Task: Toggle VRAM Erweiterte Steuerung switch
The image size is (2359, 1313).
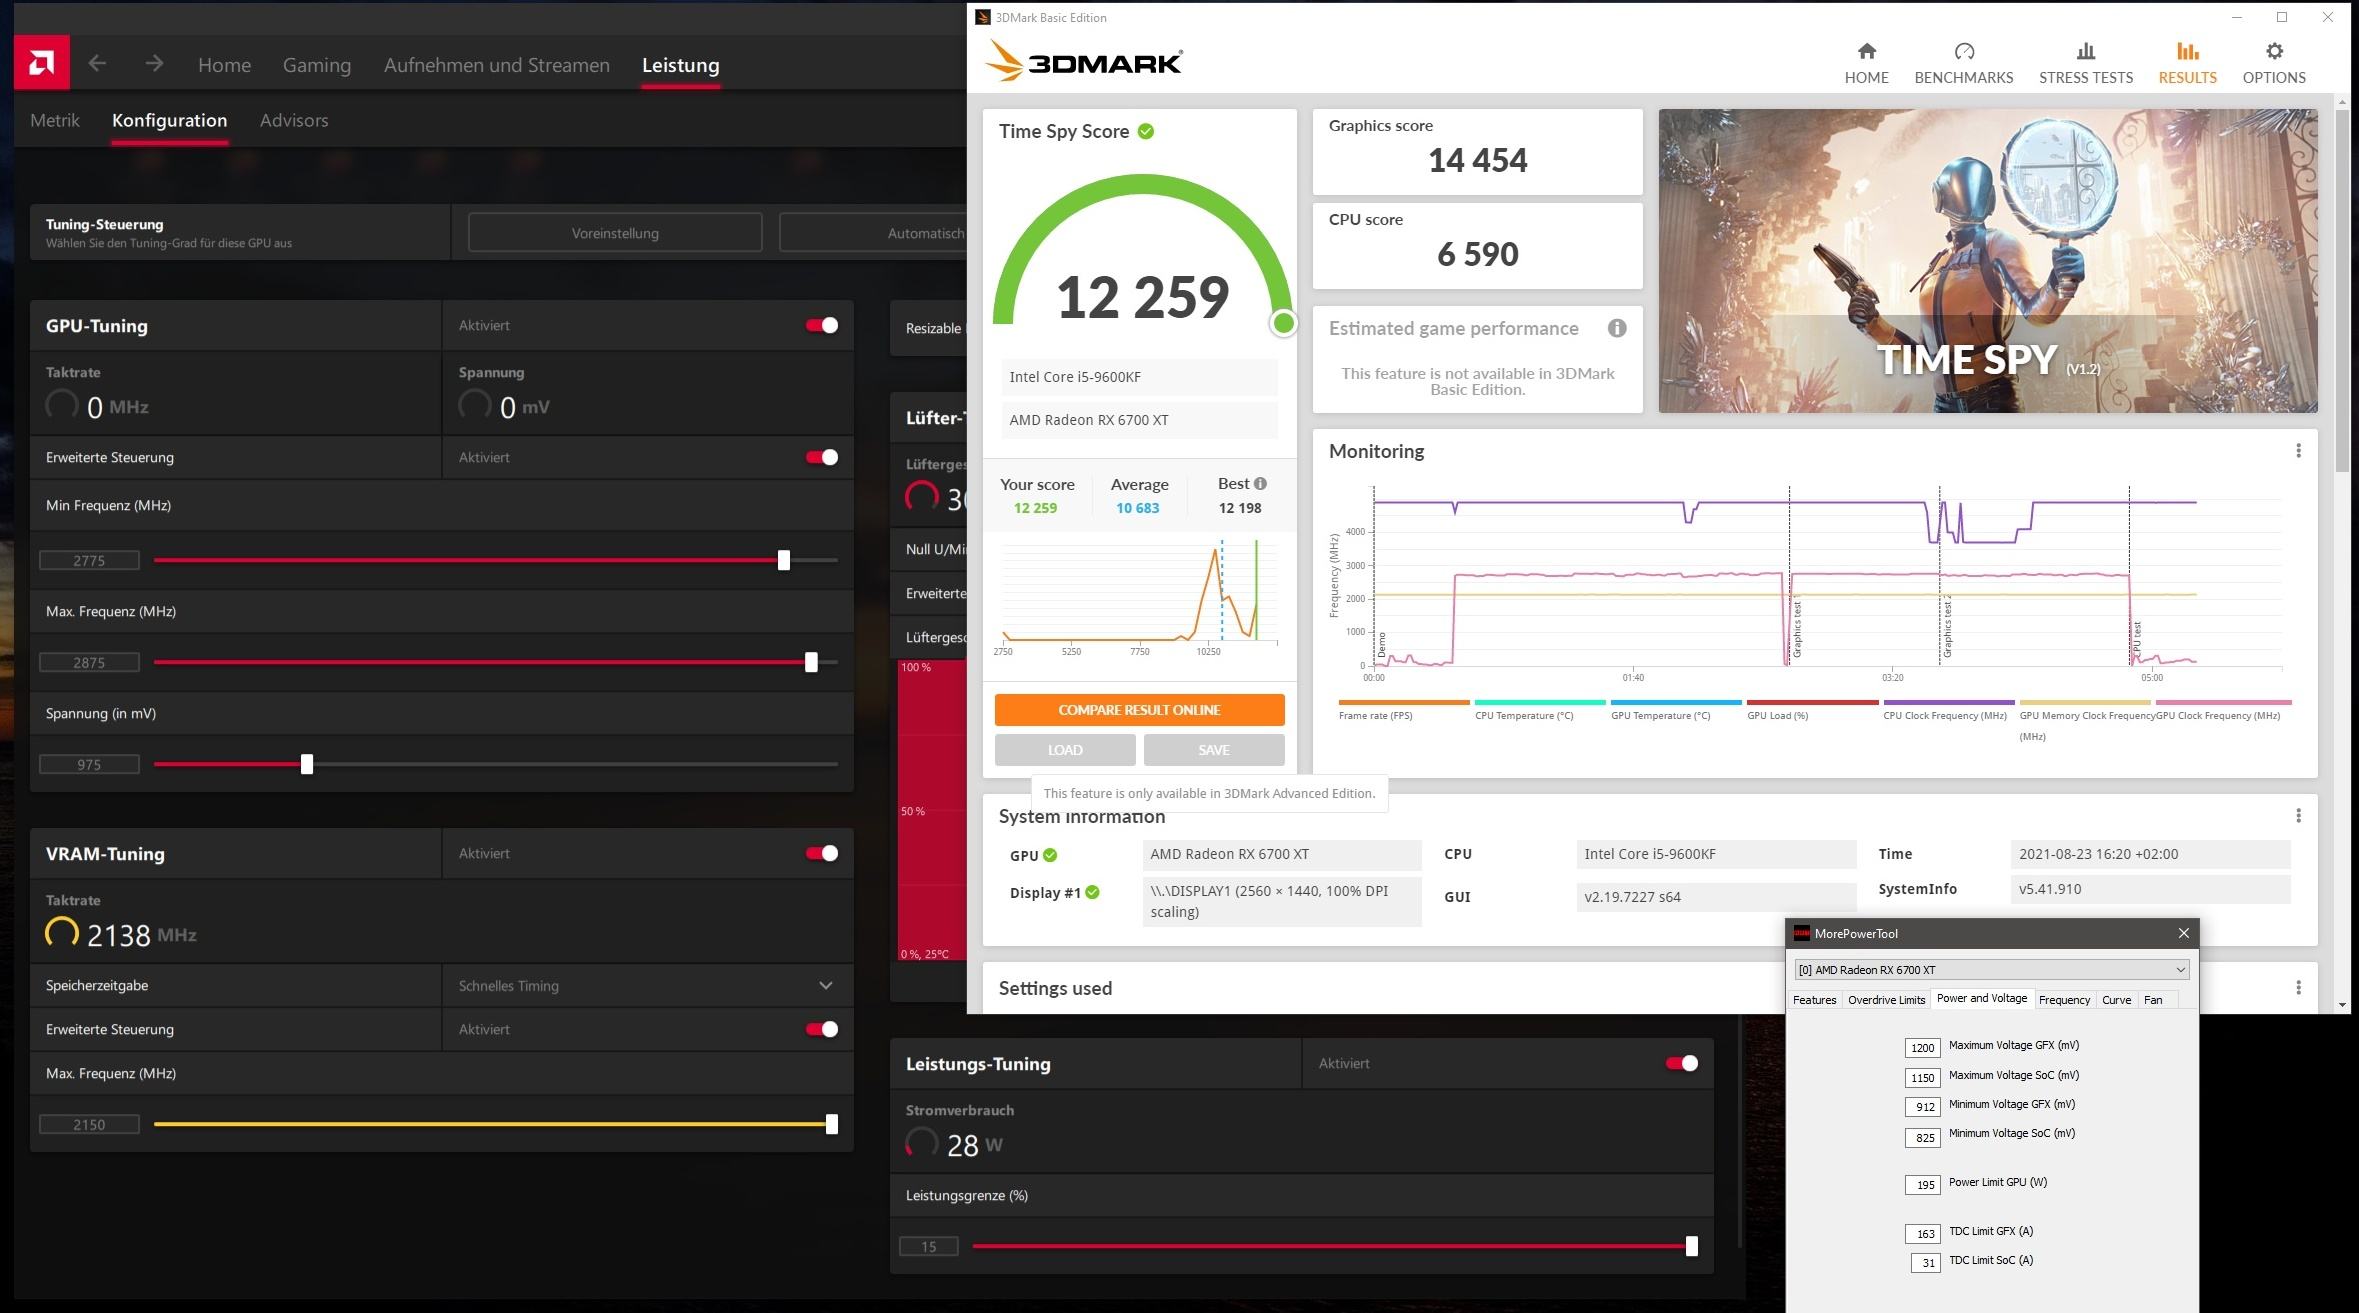Action: (822, 1029)
